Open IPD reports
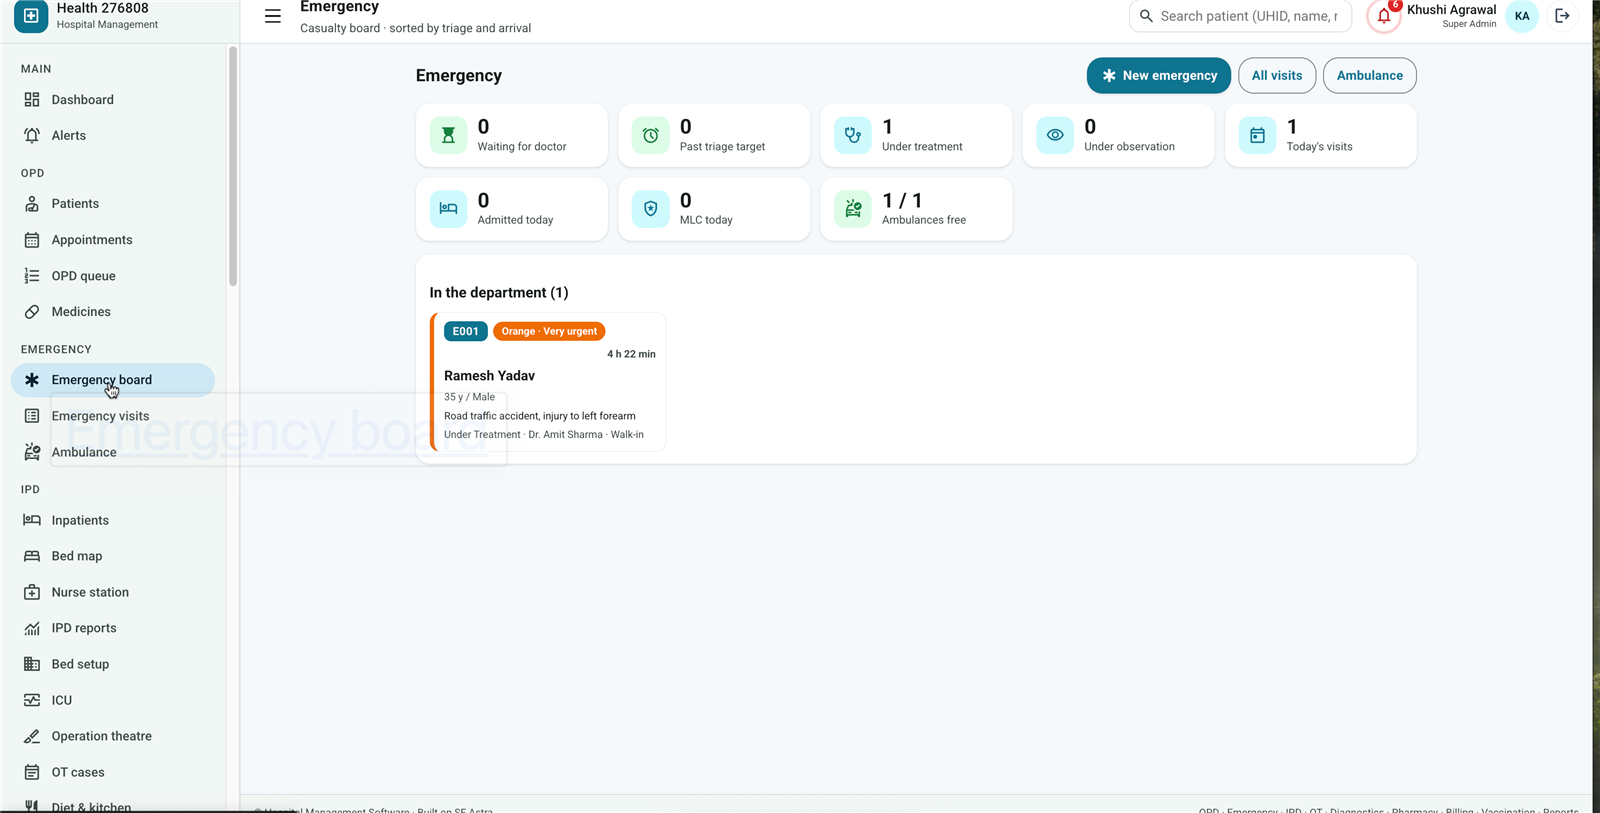The width and height of the screenshot is (1600, 813). pos(113,628)
